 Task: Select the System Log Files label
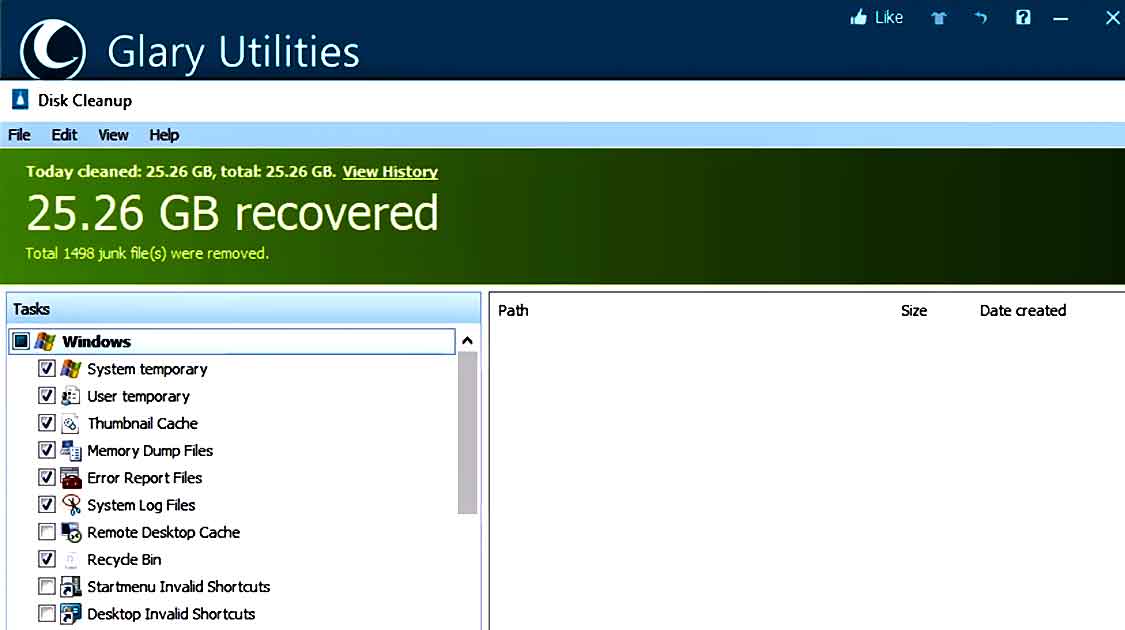(141, 505)
